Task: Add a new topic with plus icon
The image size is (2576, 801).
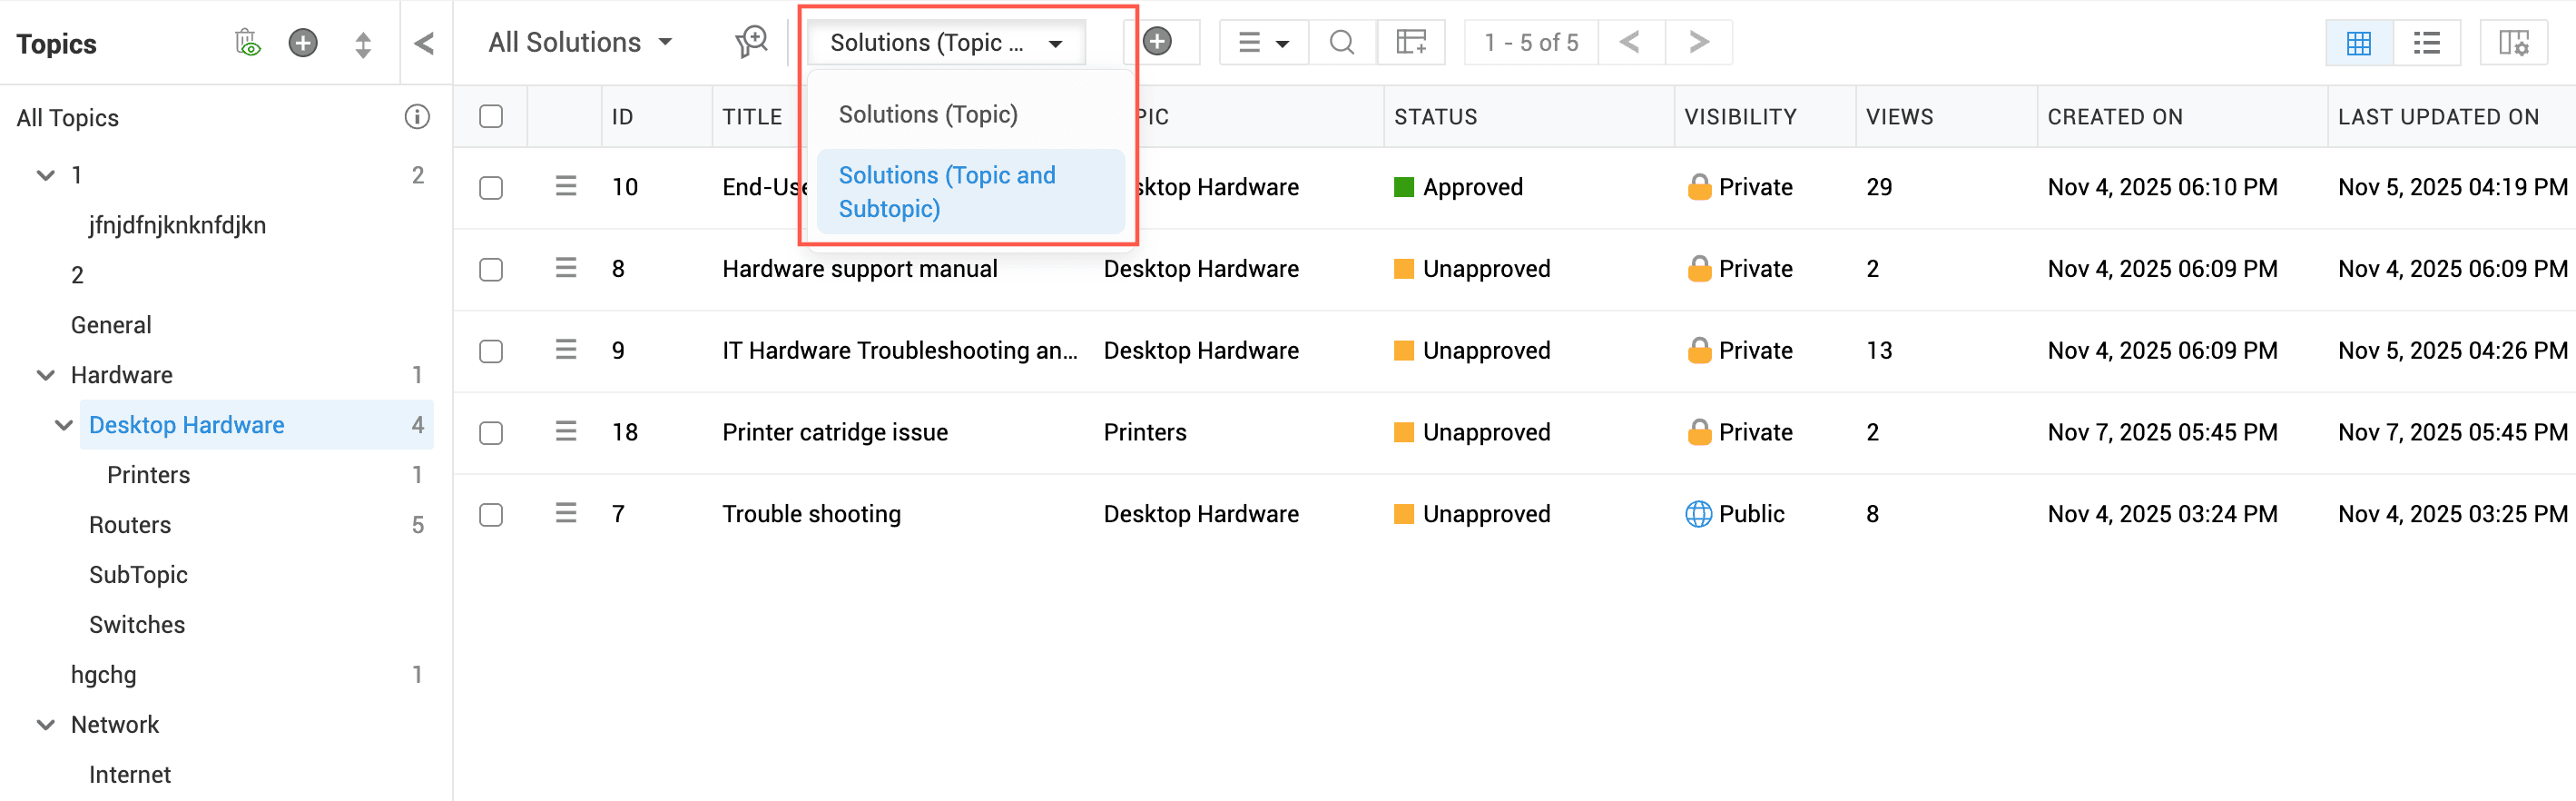Action: [303, 43]
